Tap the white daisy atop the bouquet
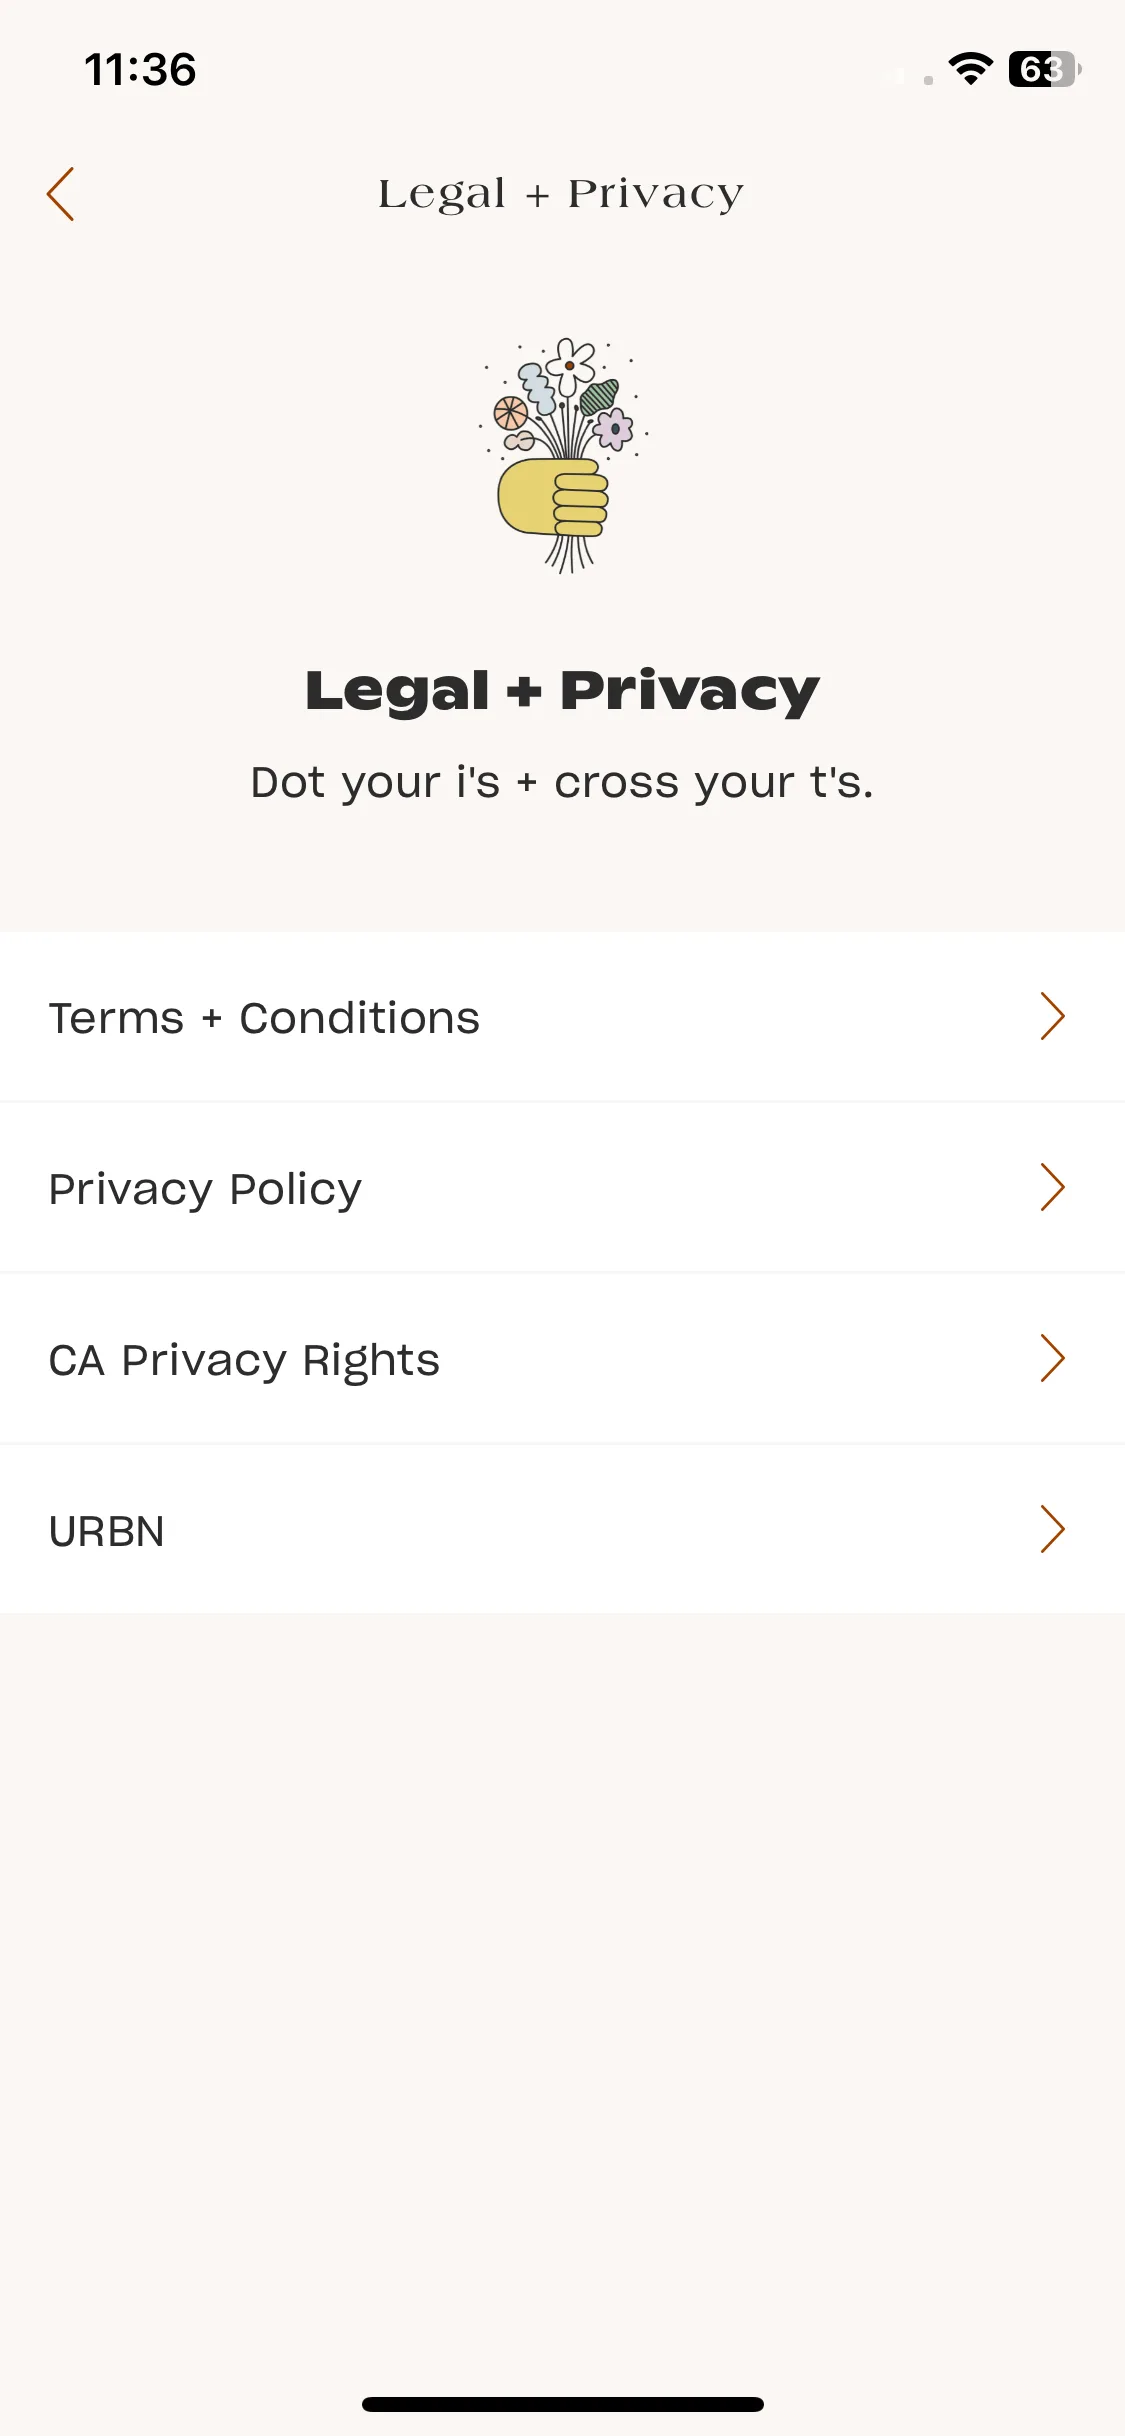 point(570,365)
